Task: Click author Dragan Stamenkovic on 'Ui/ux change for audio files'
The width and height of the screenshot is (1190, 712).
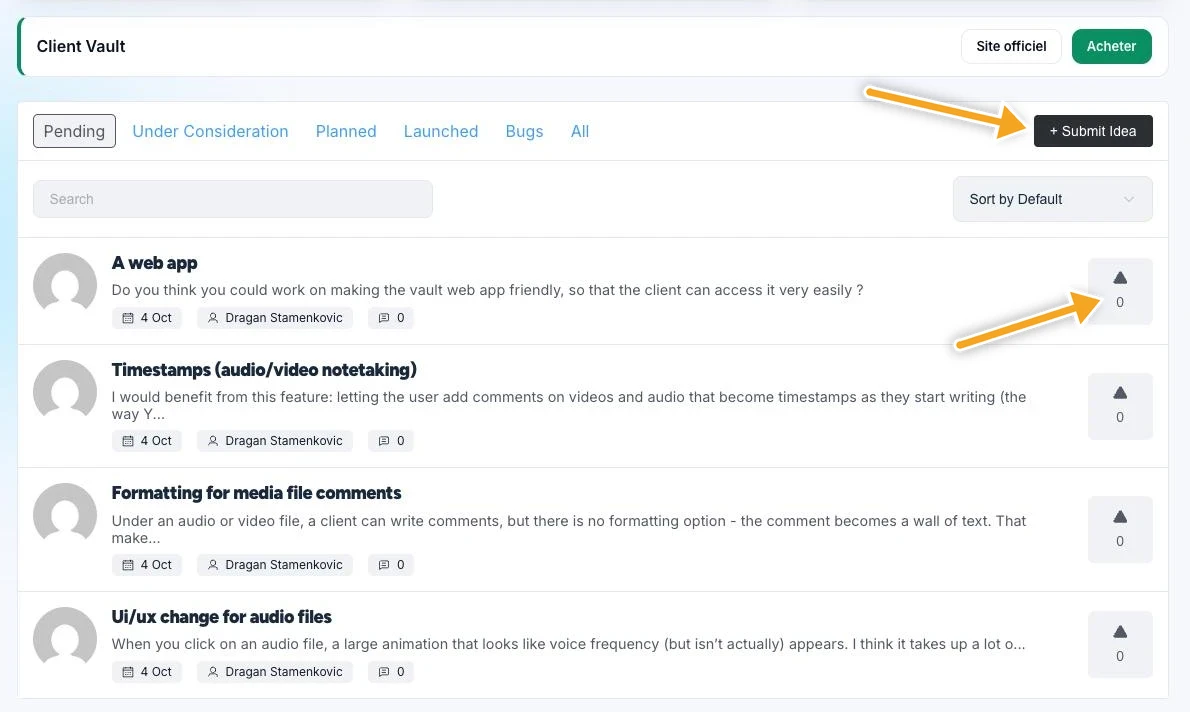Action: (x=275, y=672)
